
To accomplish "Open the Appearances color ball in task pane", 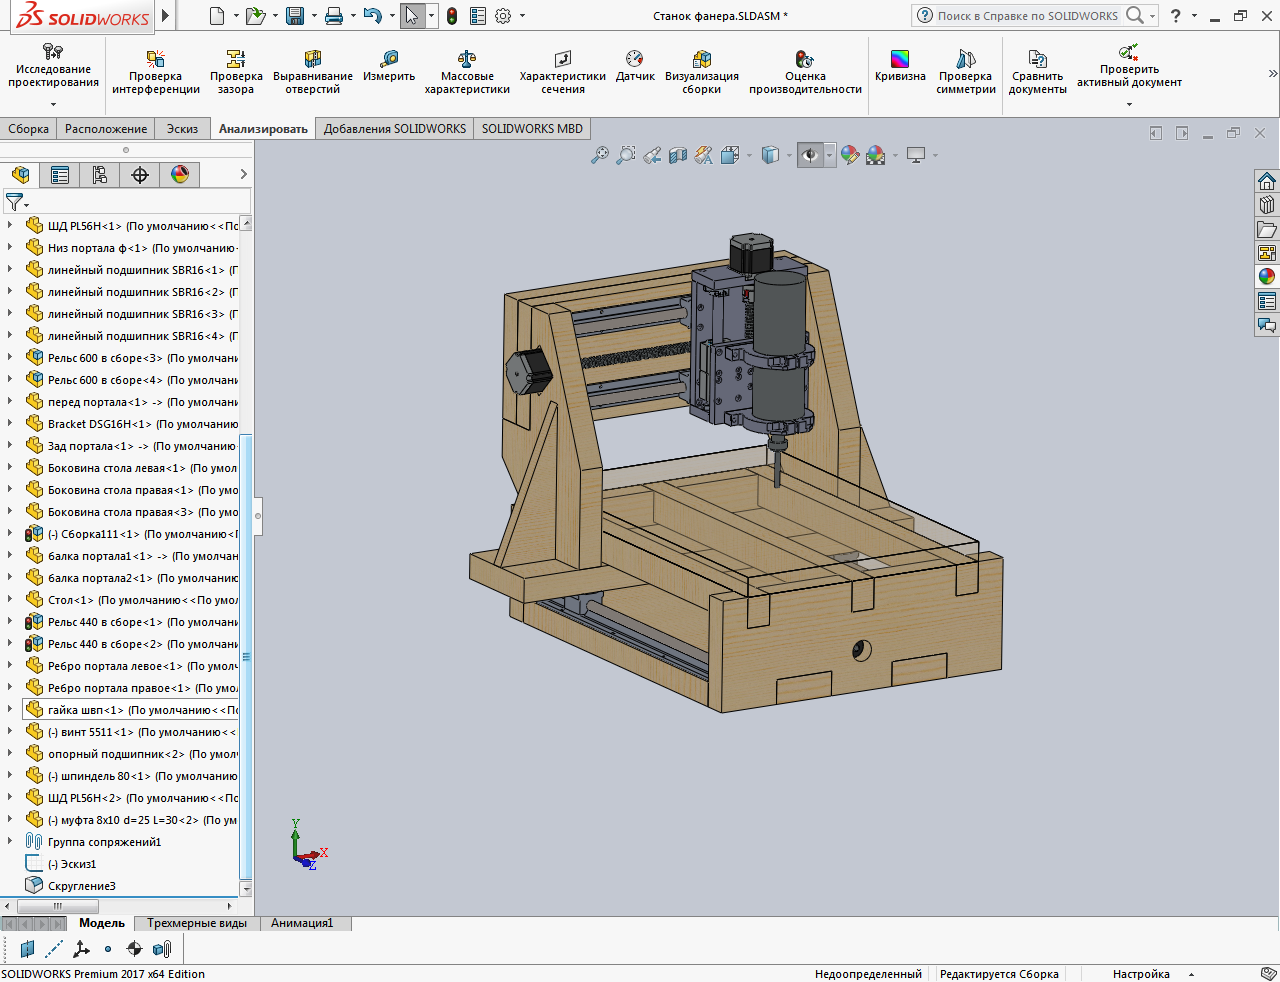I will tap(1267, 277).
